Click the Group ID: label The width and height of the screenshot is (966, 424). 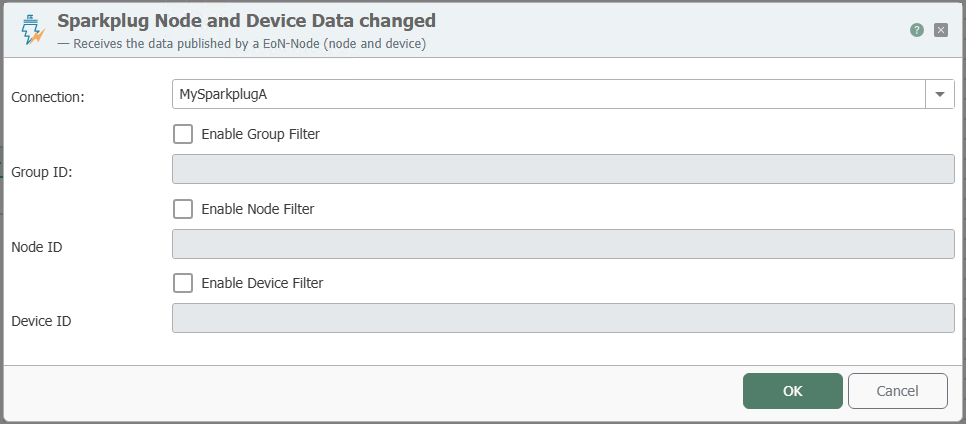point(42,172)
